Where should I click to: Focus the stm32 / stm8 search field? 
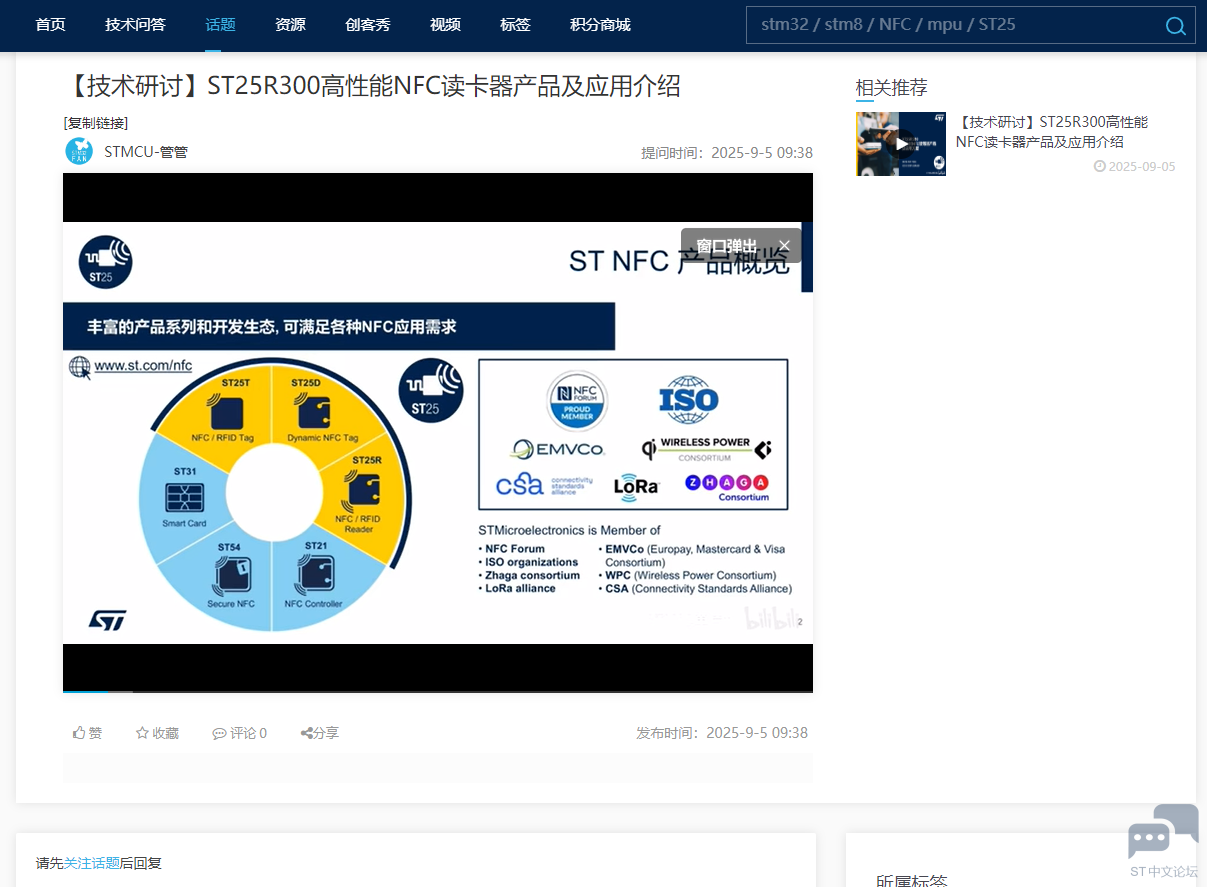(955, 25)
